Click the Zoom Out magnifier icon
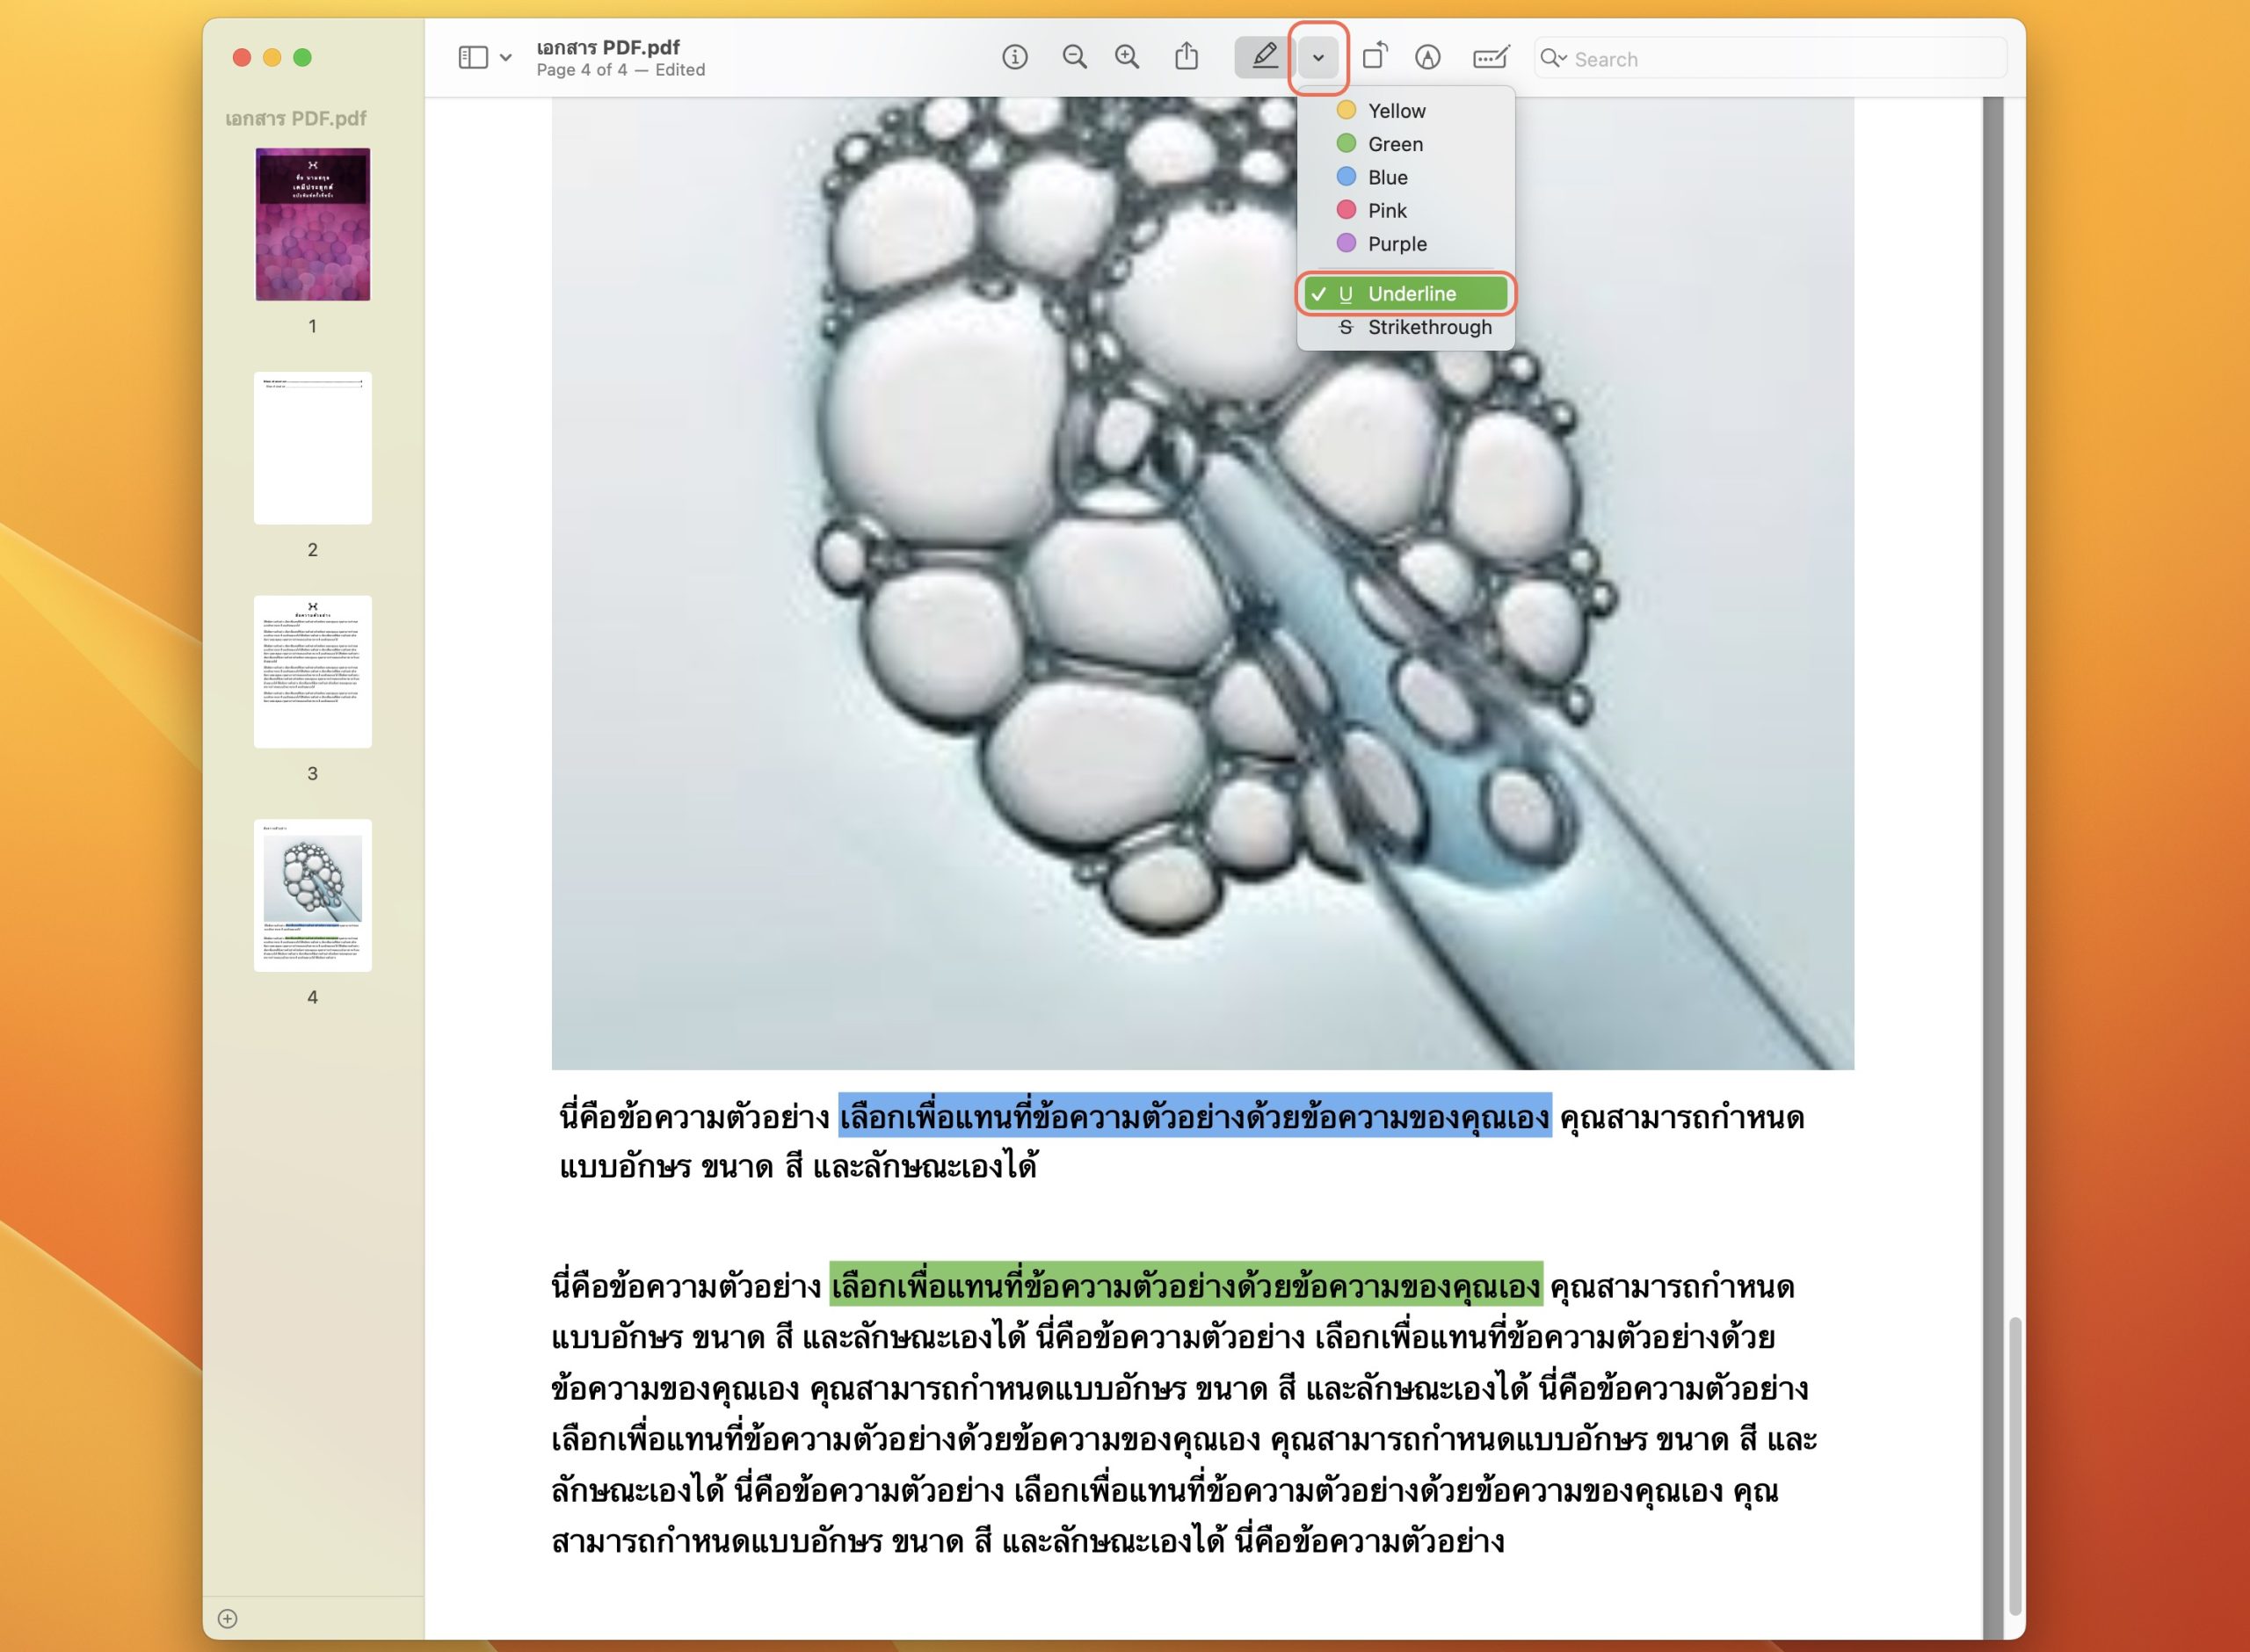This screenshot has width=2250, height=1652. [x=1074, y=57]
